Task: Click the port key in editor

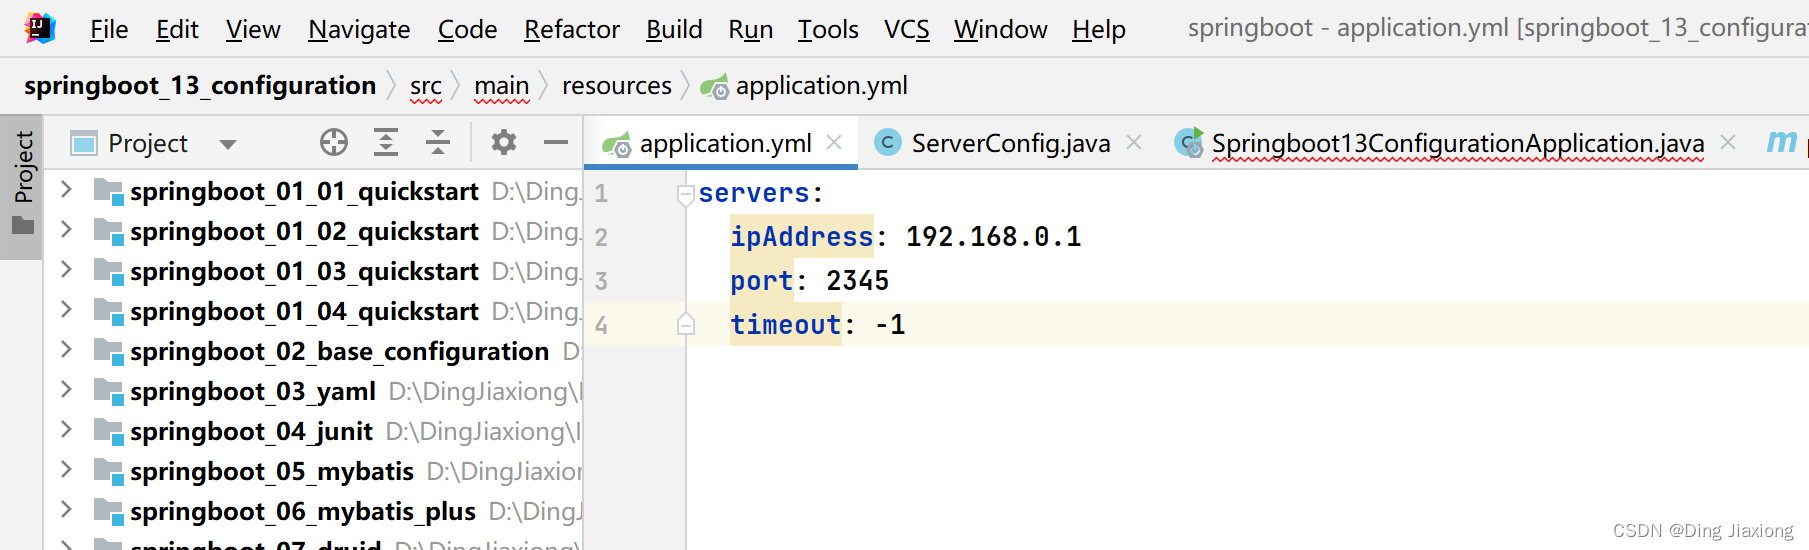Action: (762, 281)
